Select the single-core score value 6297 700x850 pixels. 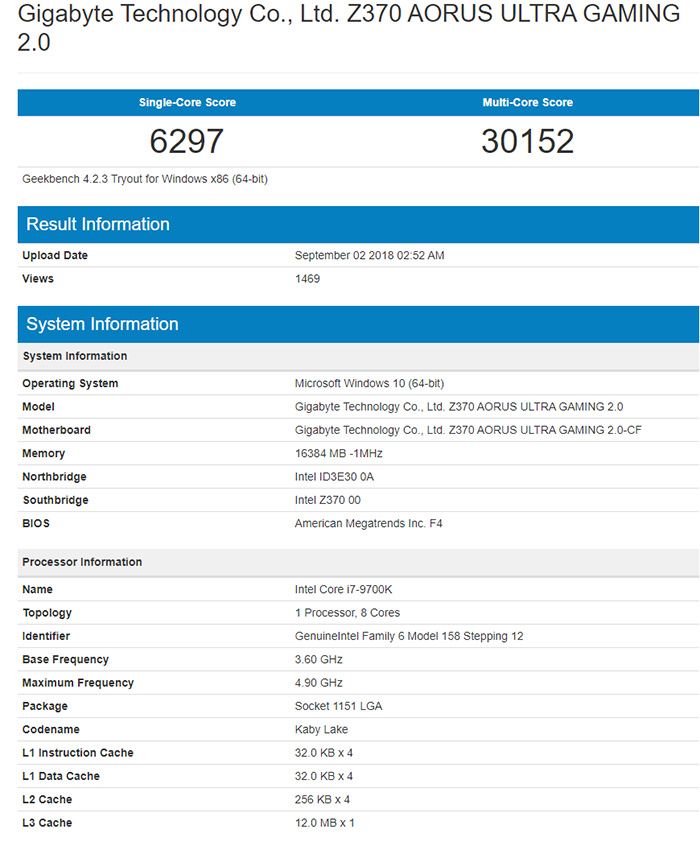(x=187, y=141)
